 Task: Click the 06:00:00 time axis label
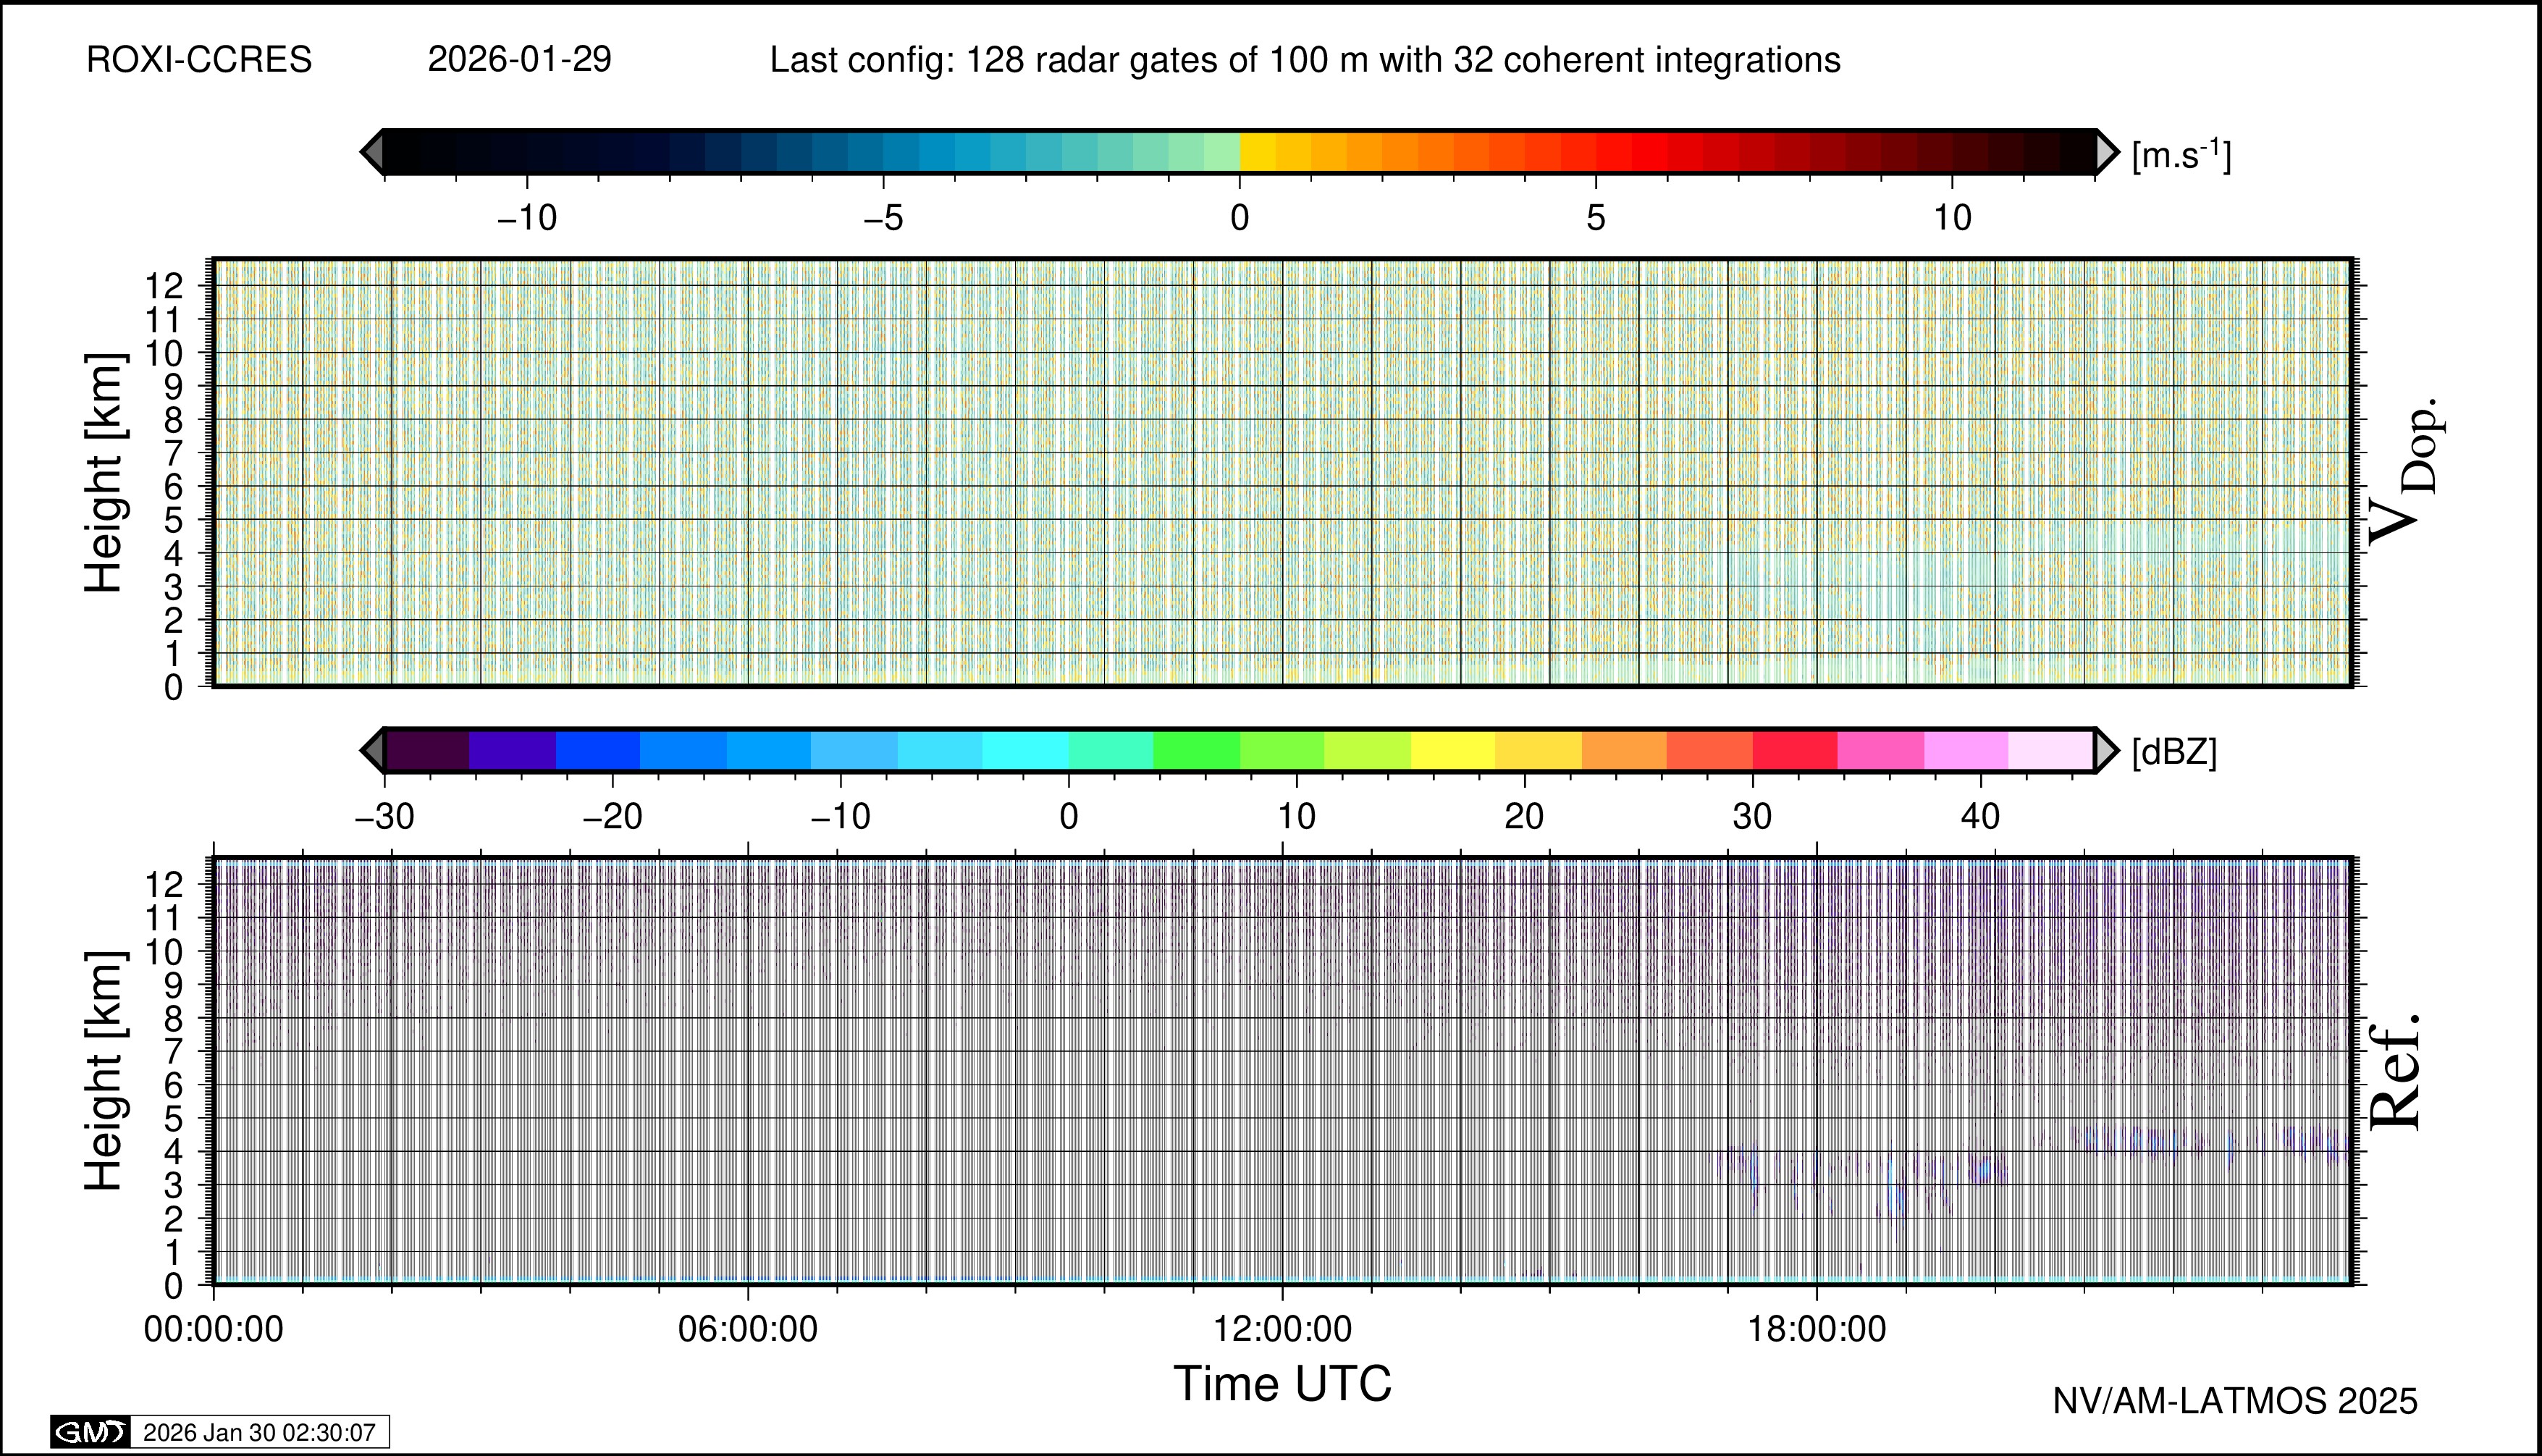(747, 1329)
